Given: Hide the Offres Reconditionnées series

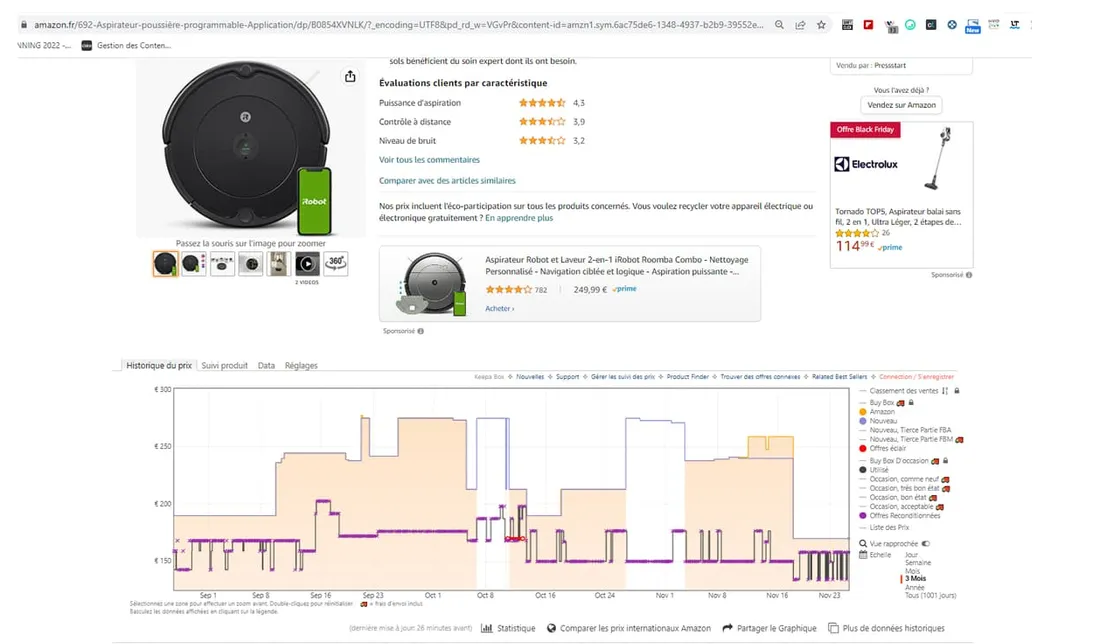Looking at the screenshot, I should (x=863, y=516).
